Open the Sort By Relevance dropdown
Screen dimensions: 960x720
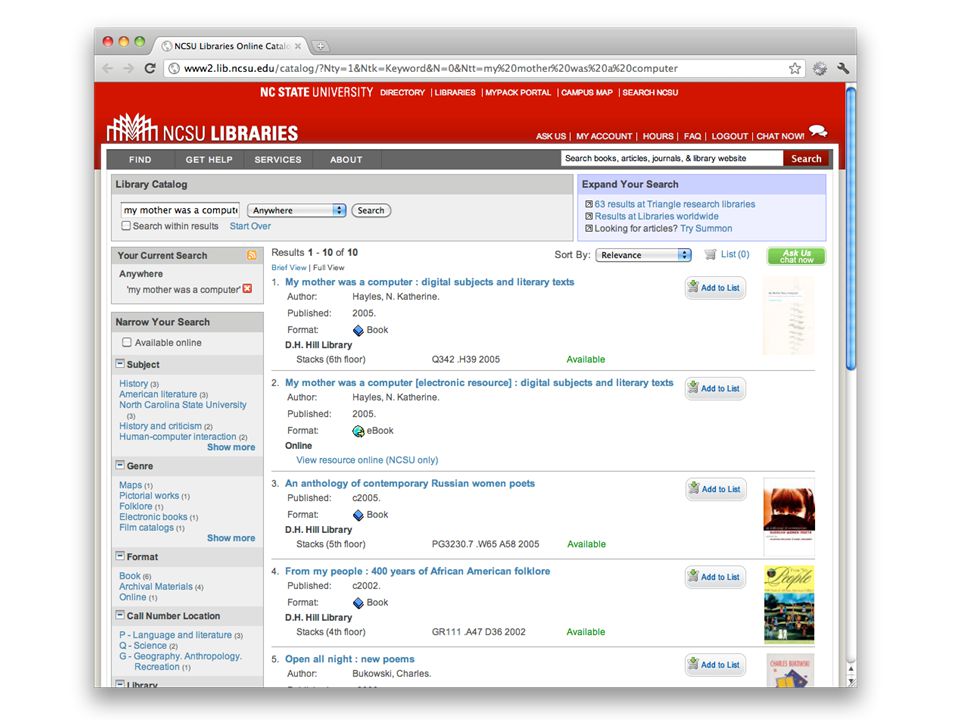click(x=643, y=255)
